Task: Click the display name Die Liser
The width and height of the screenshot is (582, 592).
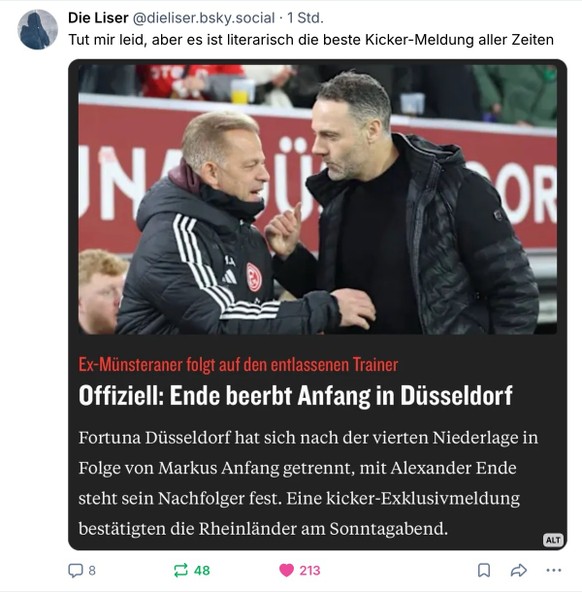Action: [x=98, y=18]
